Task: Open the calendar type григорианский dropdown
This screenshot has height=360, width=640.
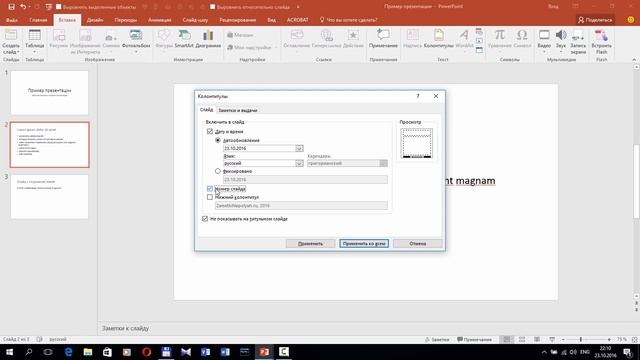Action: point(383,163)
